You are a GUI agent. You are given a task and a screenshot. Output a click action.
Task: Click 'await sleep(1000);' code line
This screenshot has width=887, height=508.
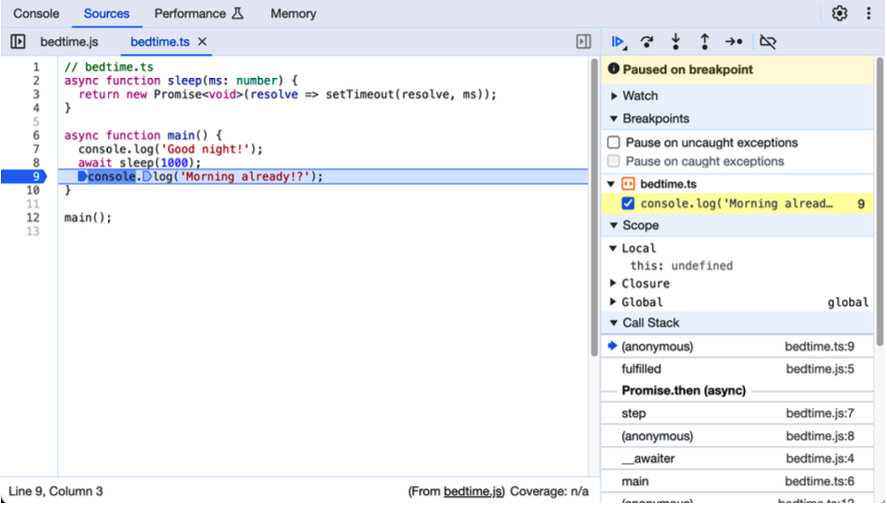[140, 163]
